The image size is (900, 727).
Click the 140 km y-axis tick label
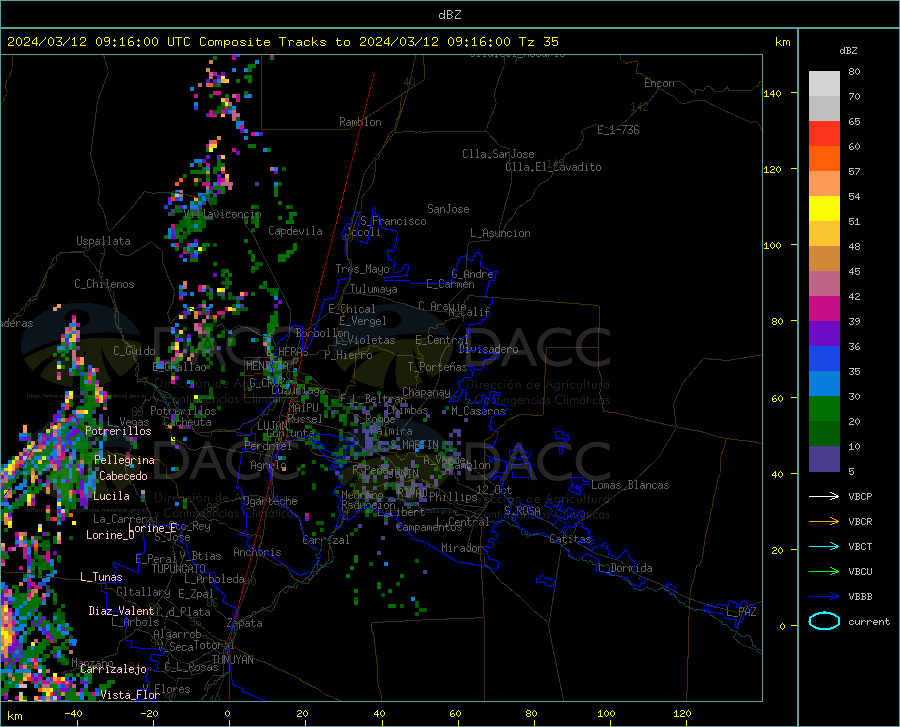(772, 93)
